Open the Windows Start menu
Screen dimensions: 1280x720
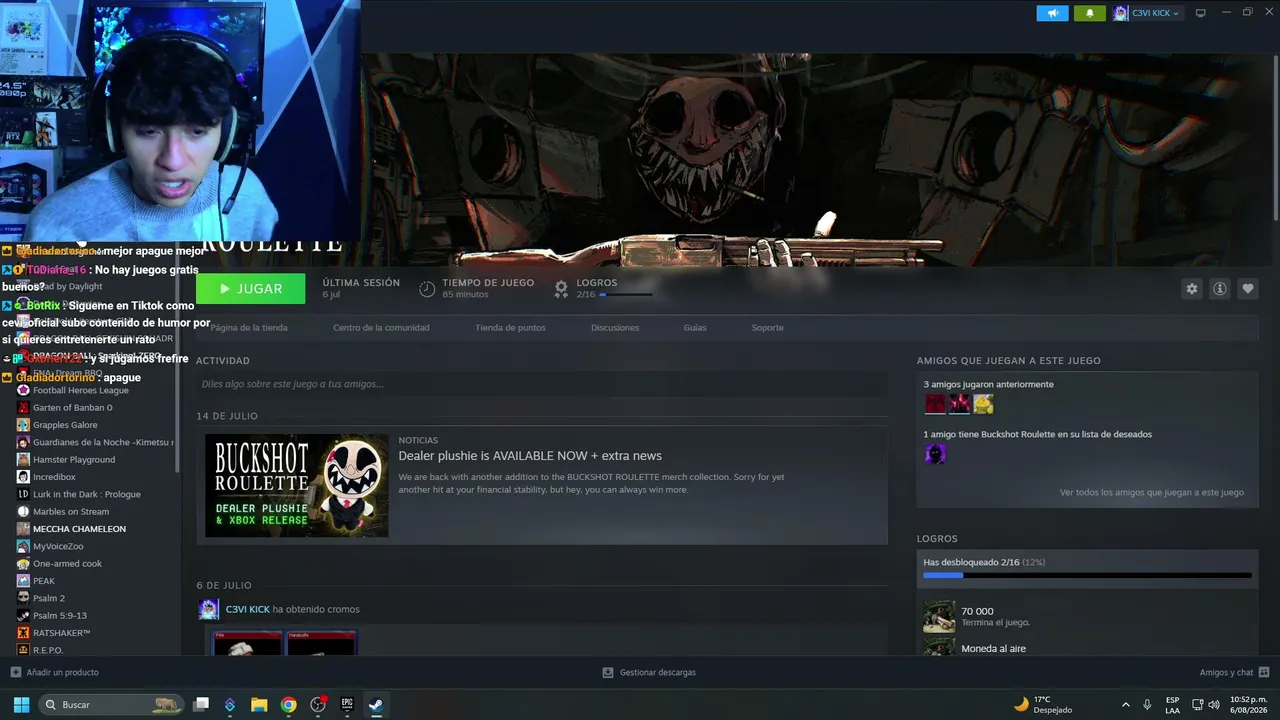point(21,705)
